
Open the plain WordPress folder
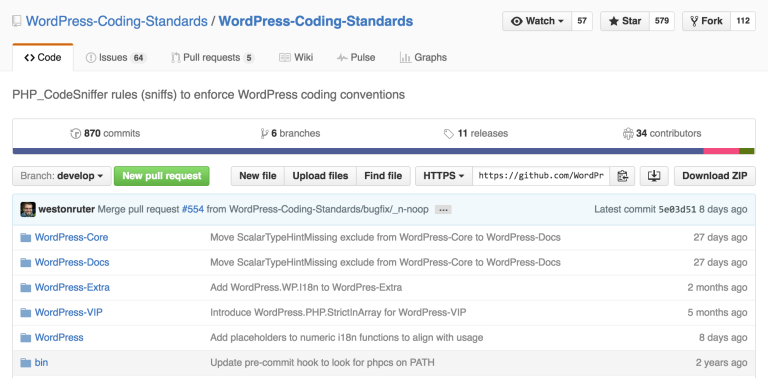point(59,337)
